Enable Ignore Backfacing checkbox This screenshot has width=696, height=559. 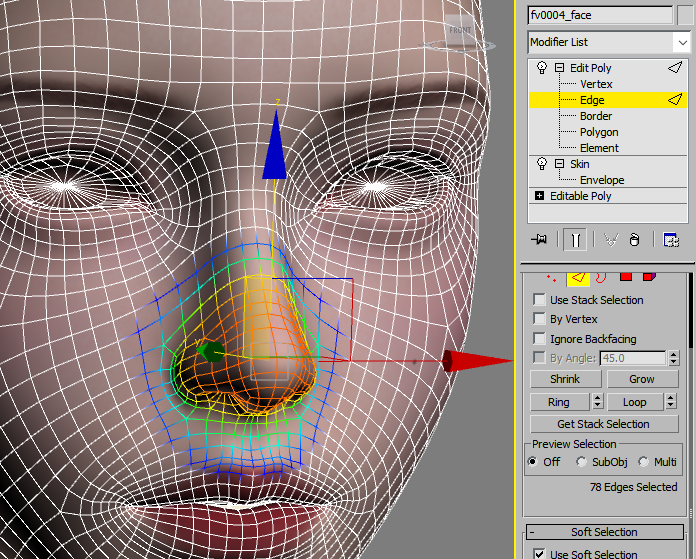539,338
